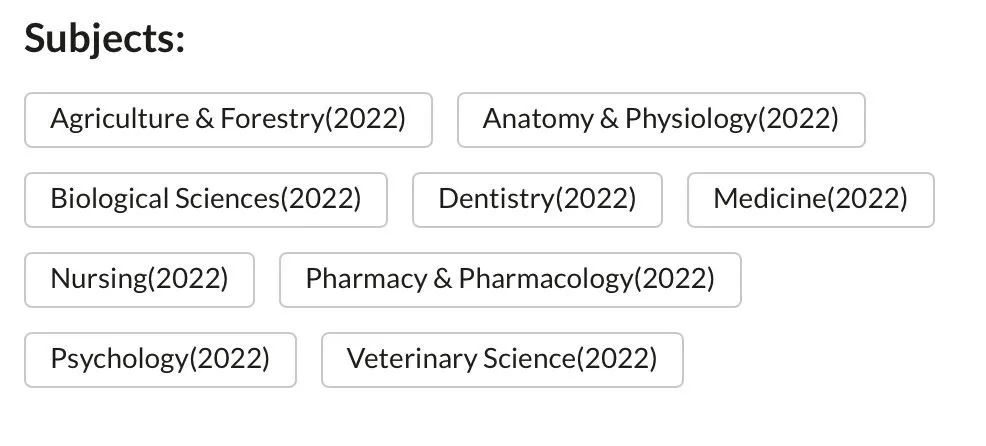Show Psychology 2022 subject results
Viewport: 986px width, 446px height.
coord(160,360)
